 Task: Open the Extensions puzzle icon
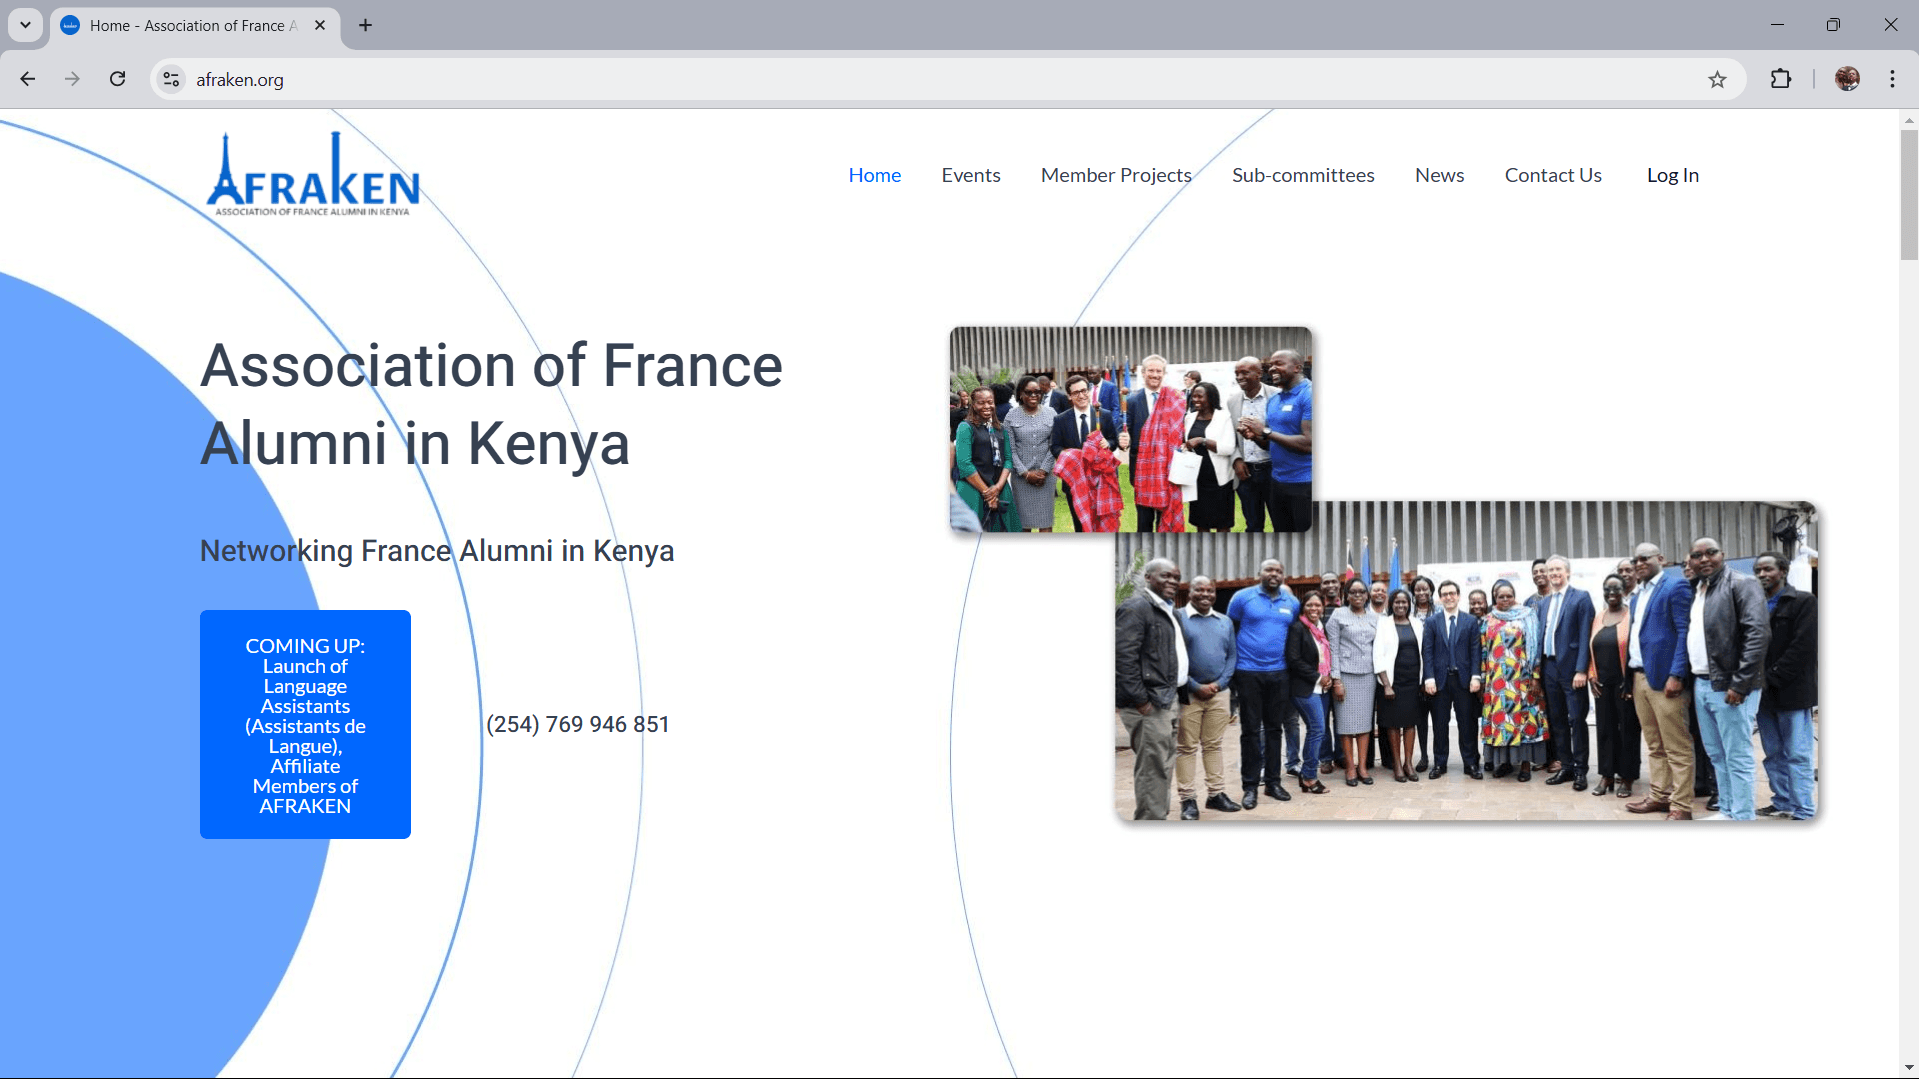pos(1781,79)
